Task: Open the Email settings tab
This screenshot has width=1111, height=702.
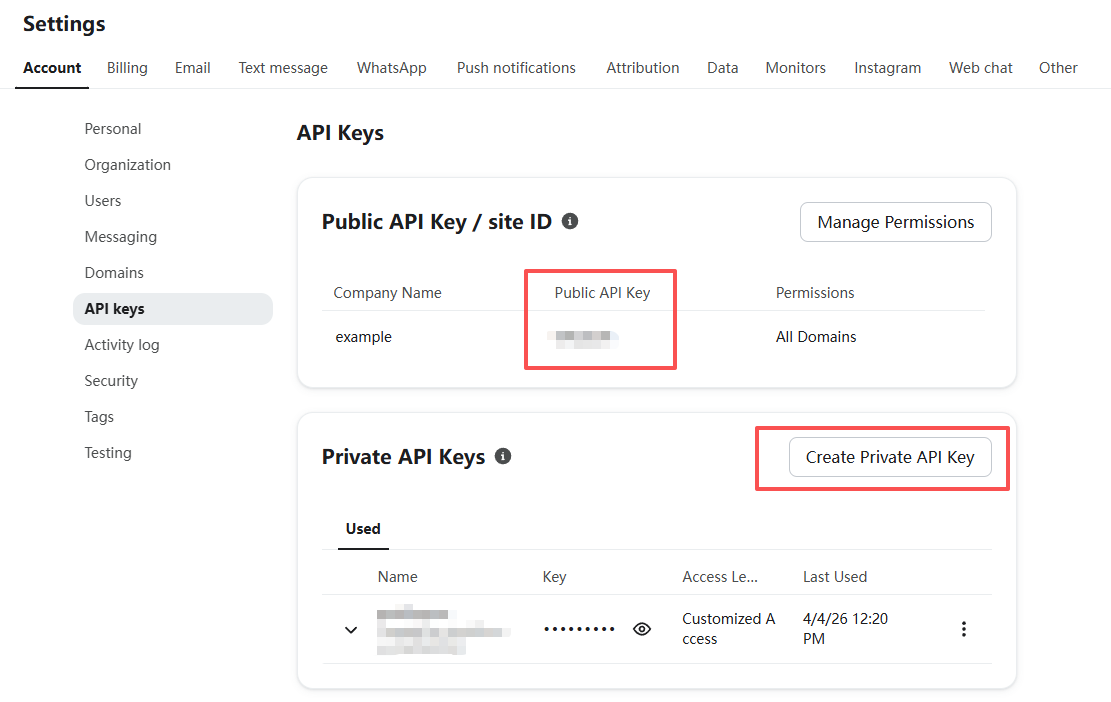Action: pos(192,68)
